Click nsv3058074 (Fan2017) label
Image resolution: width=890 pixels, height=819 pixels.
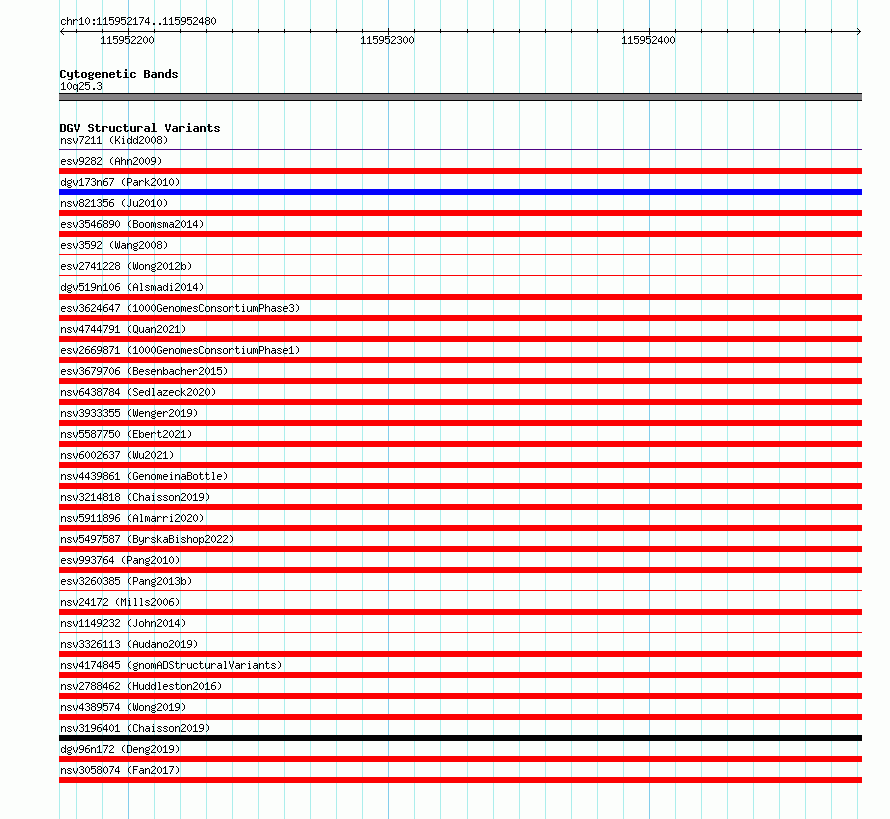coord(120,770)
